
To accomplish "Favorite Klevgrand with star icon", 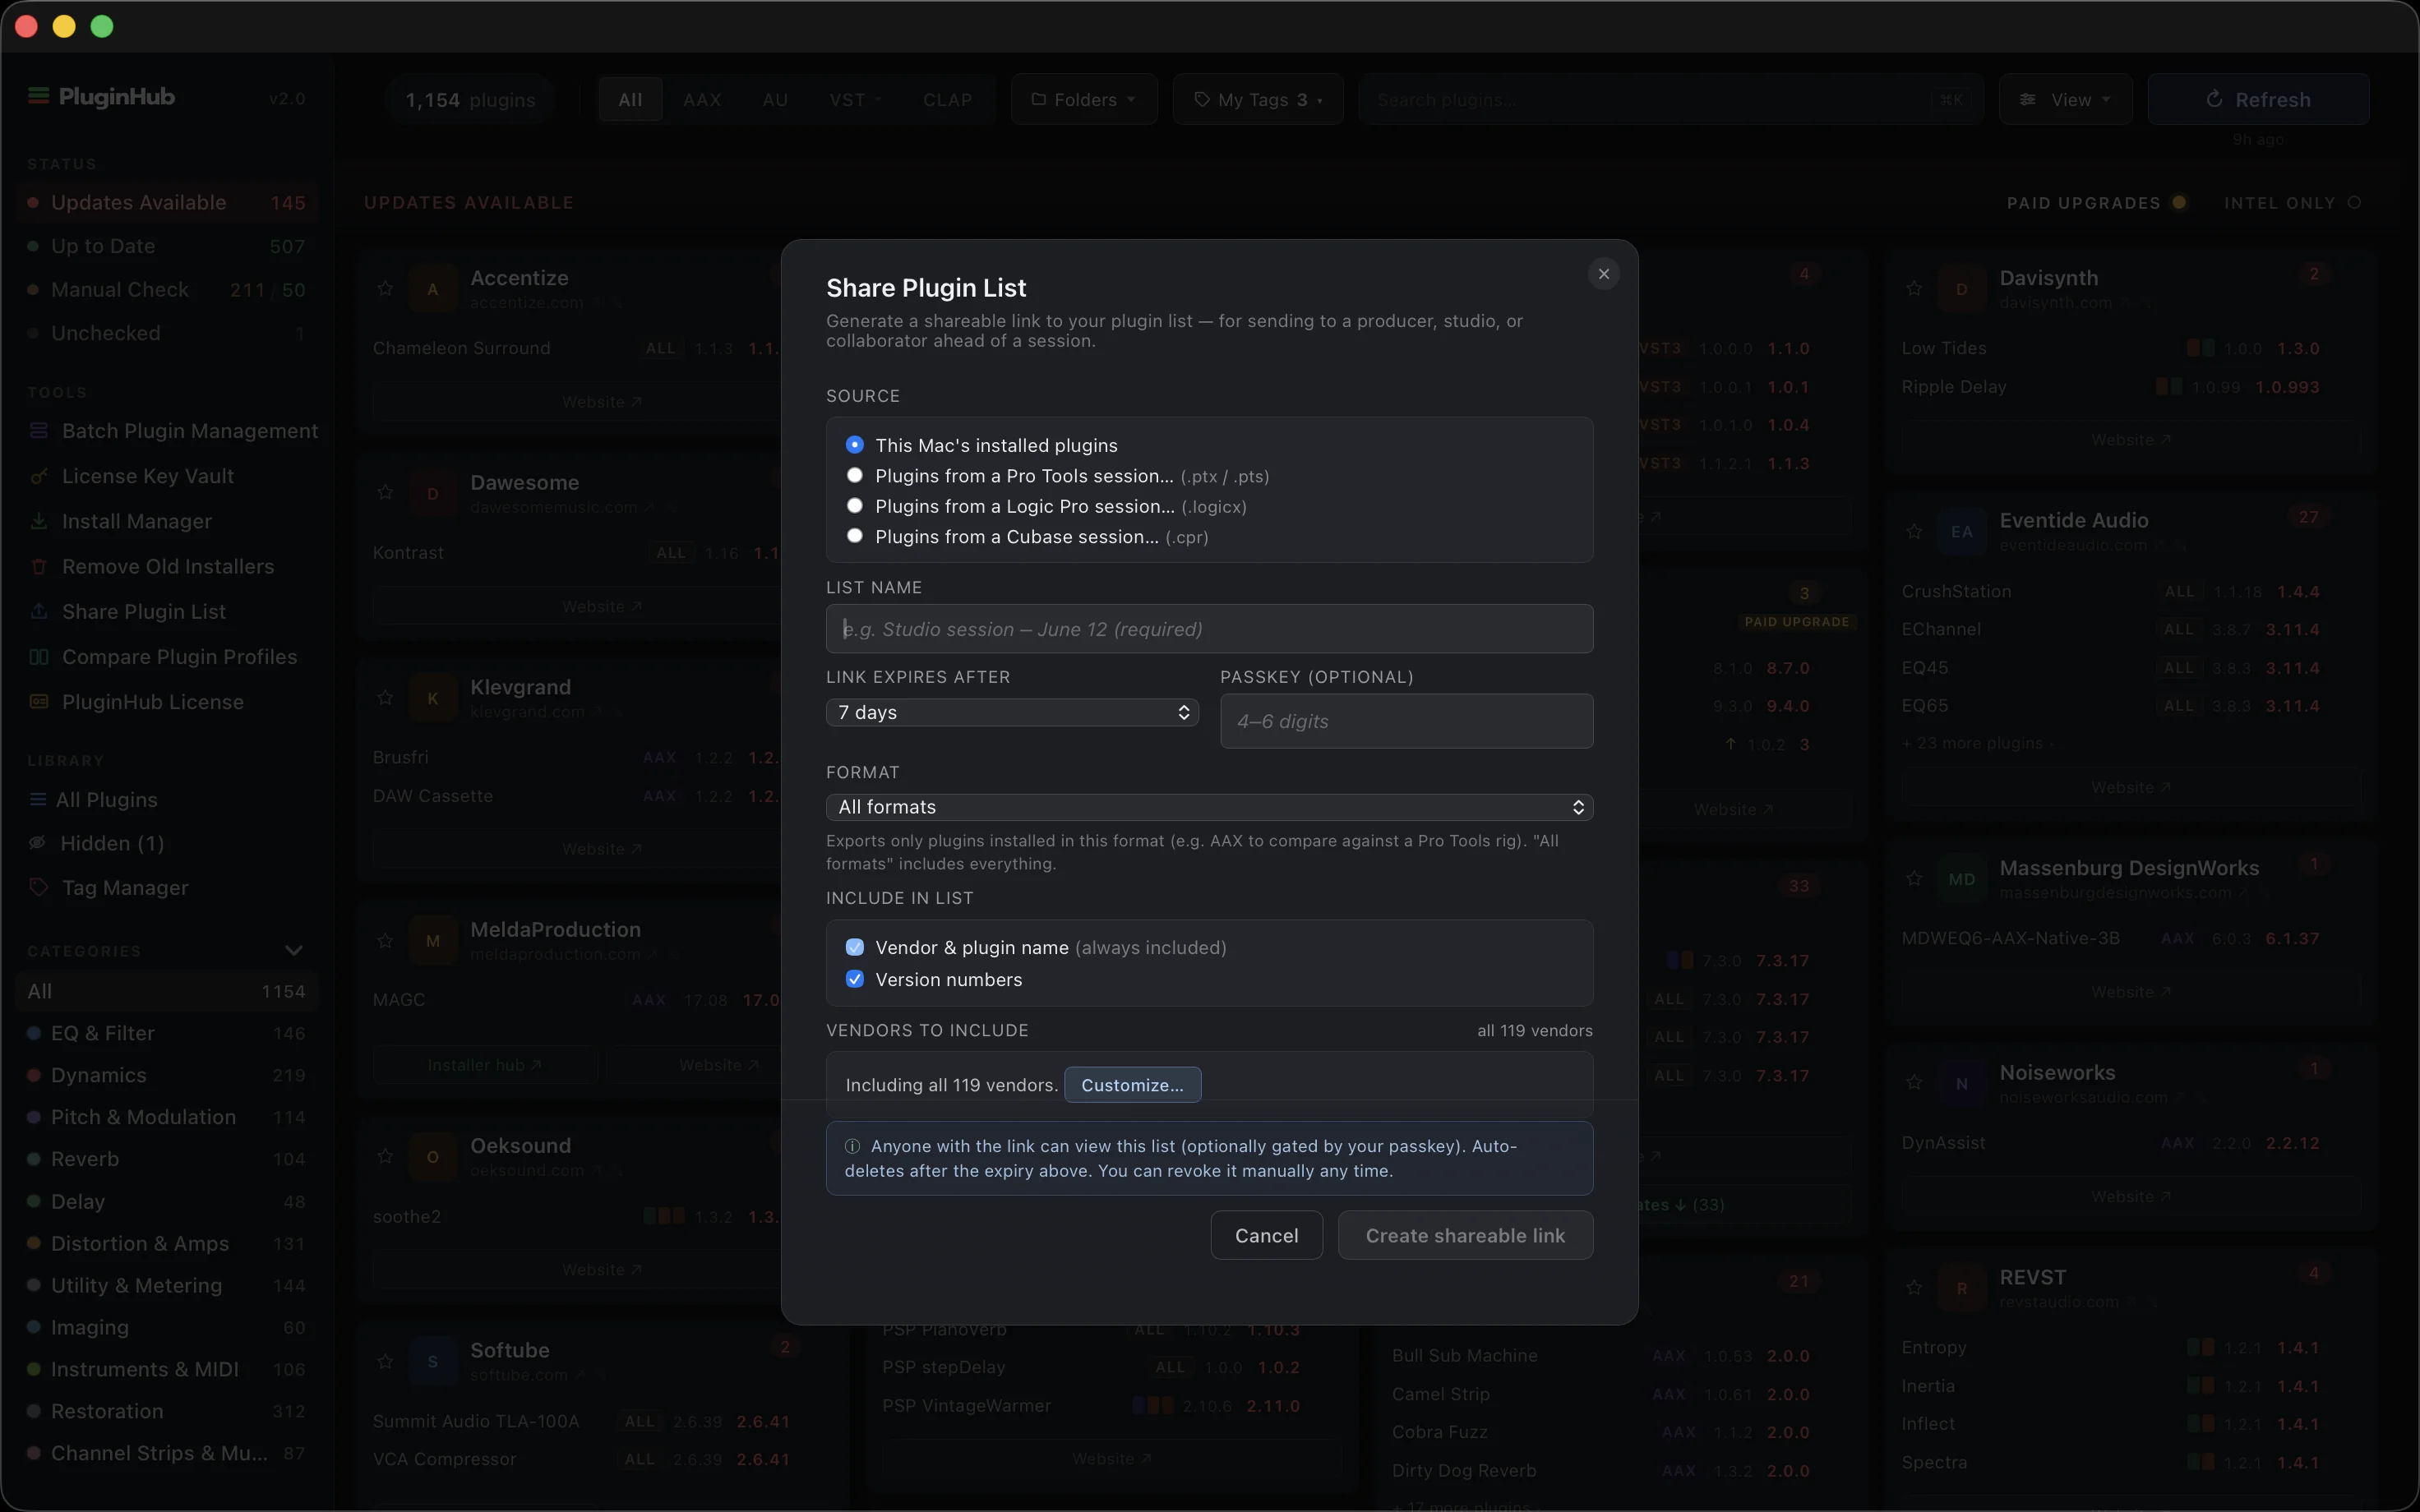I will point(385,697).
